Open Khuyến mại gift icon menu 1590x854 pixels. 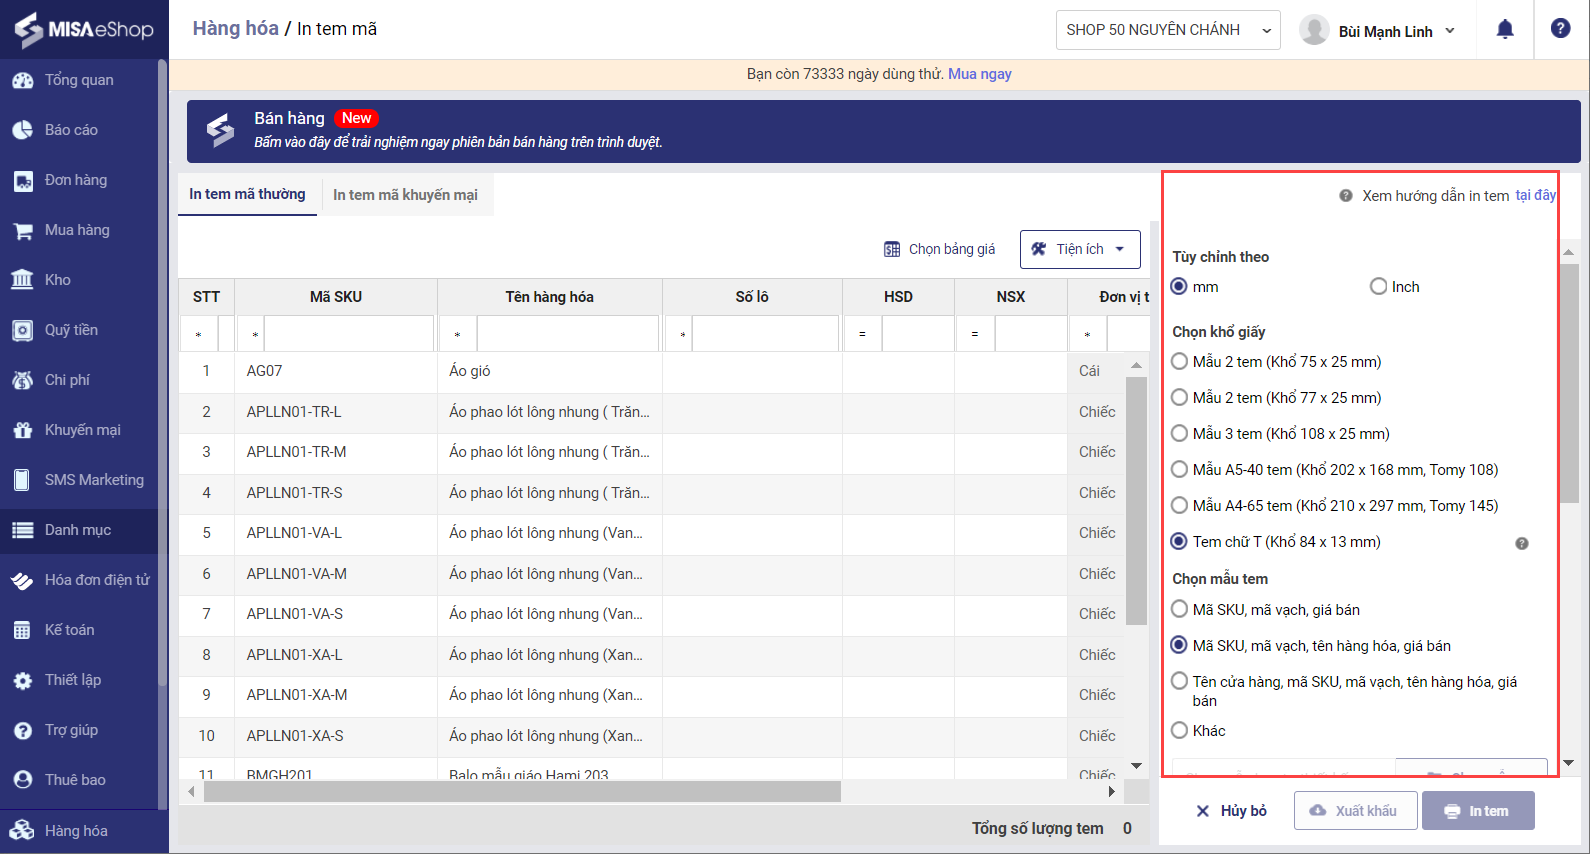pyautogui.click(x=82, y=430)
